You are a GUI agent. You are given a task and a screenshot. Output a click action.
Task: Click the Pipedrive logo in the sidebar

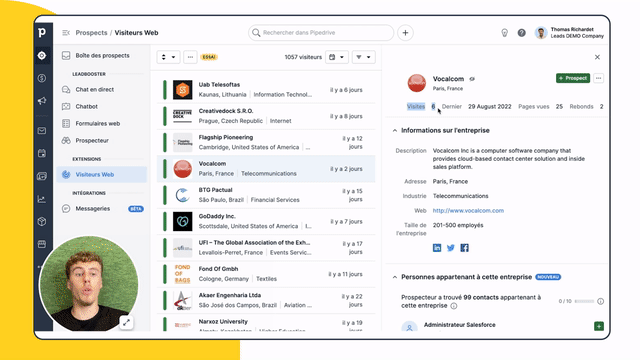[x=42, y=33]
